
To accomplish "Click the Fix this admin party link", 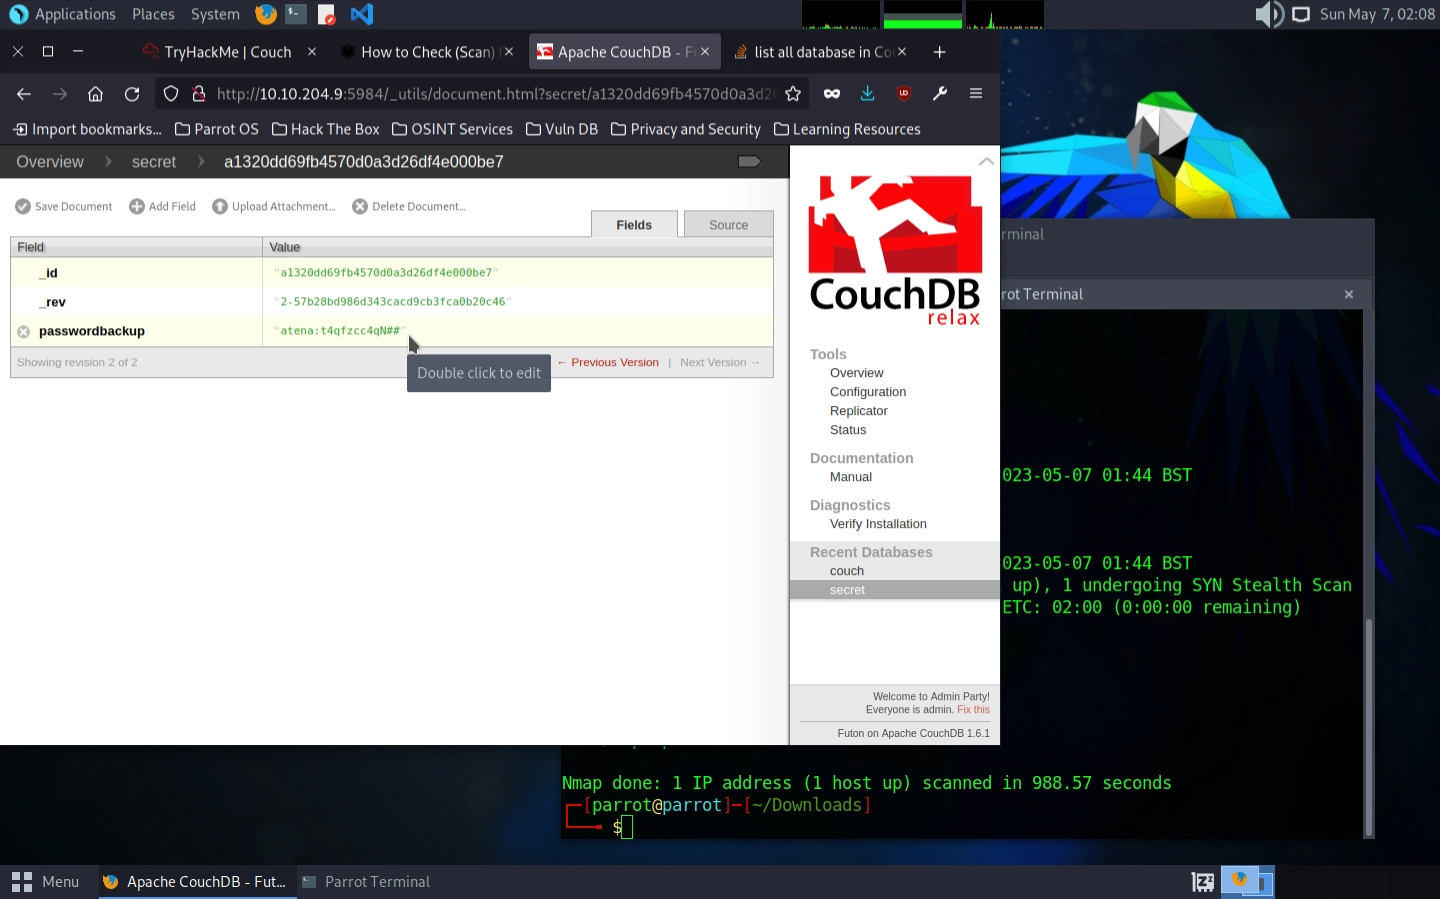I will [x=973, y=710].
